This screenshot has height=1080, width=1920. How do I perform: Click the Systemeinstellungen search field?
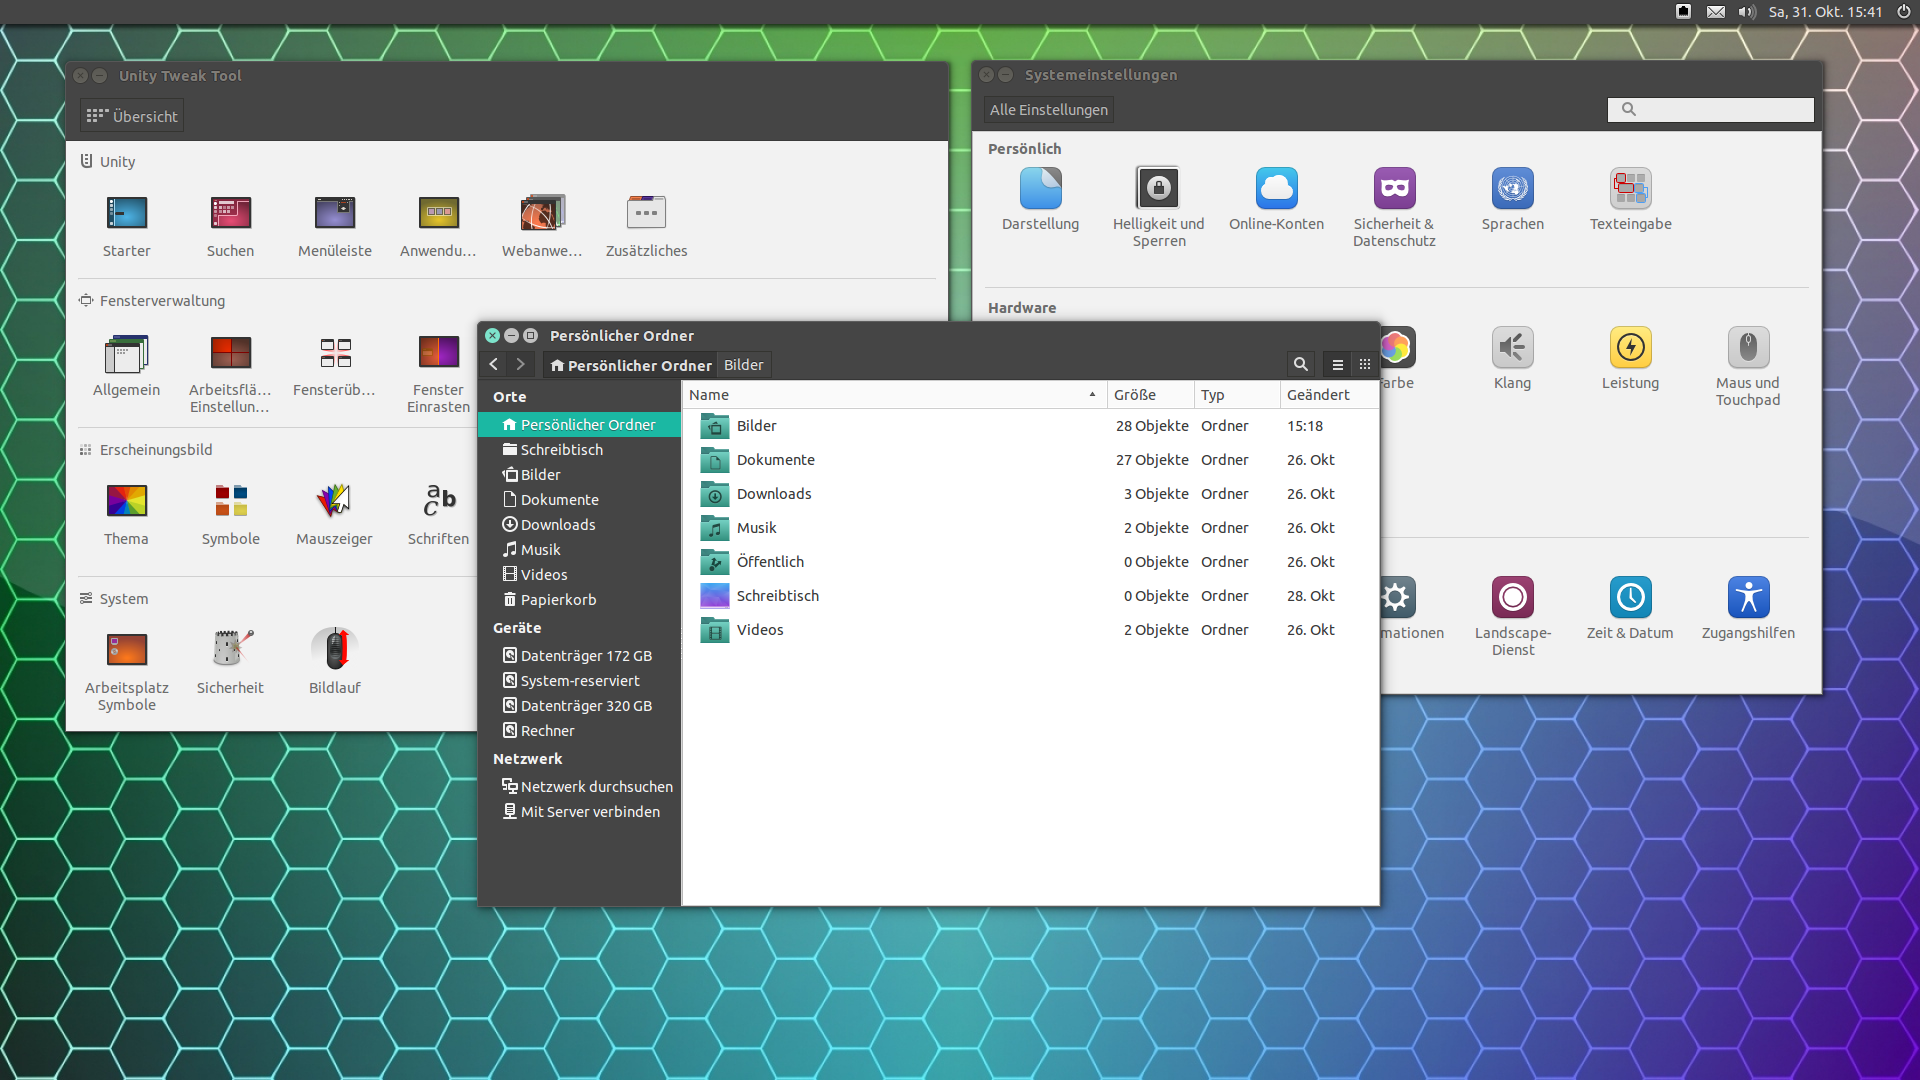[1720, 110]
